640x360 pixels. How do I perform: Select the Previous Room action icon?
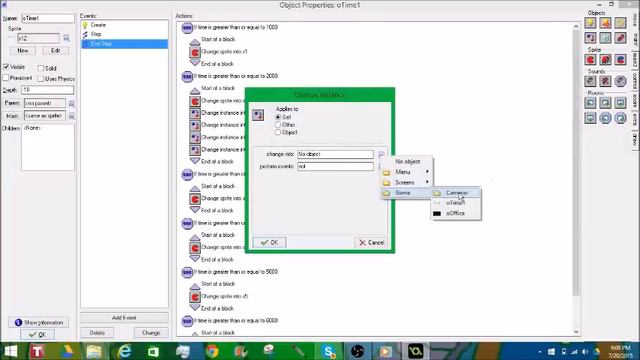click(x=590, y=103)
